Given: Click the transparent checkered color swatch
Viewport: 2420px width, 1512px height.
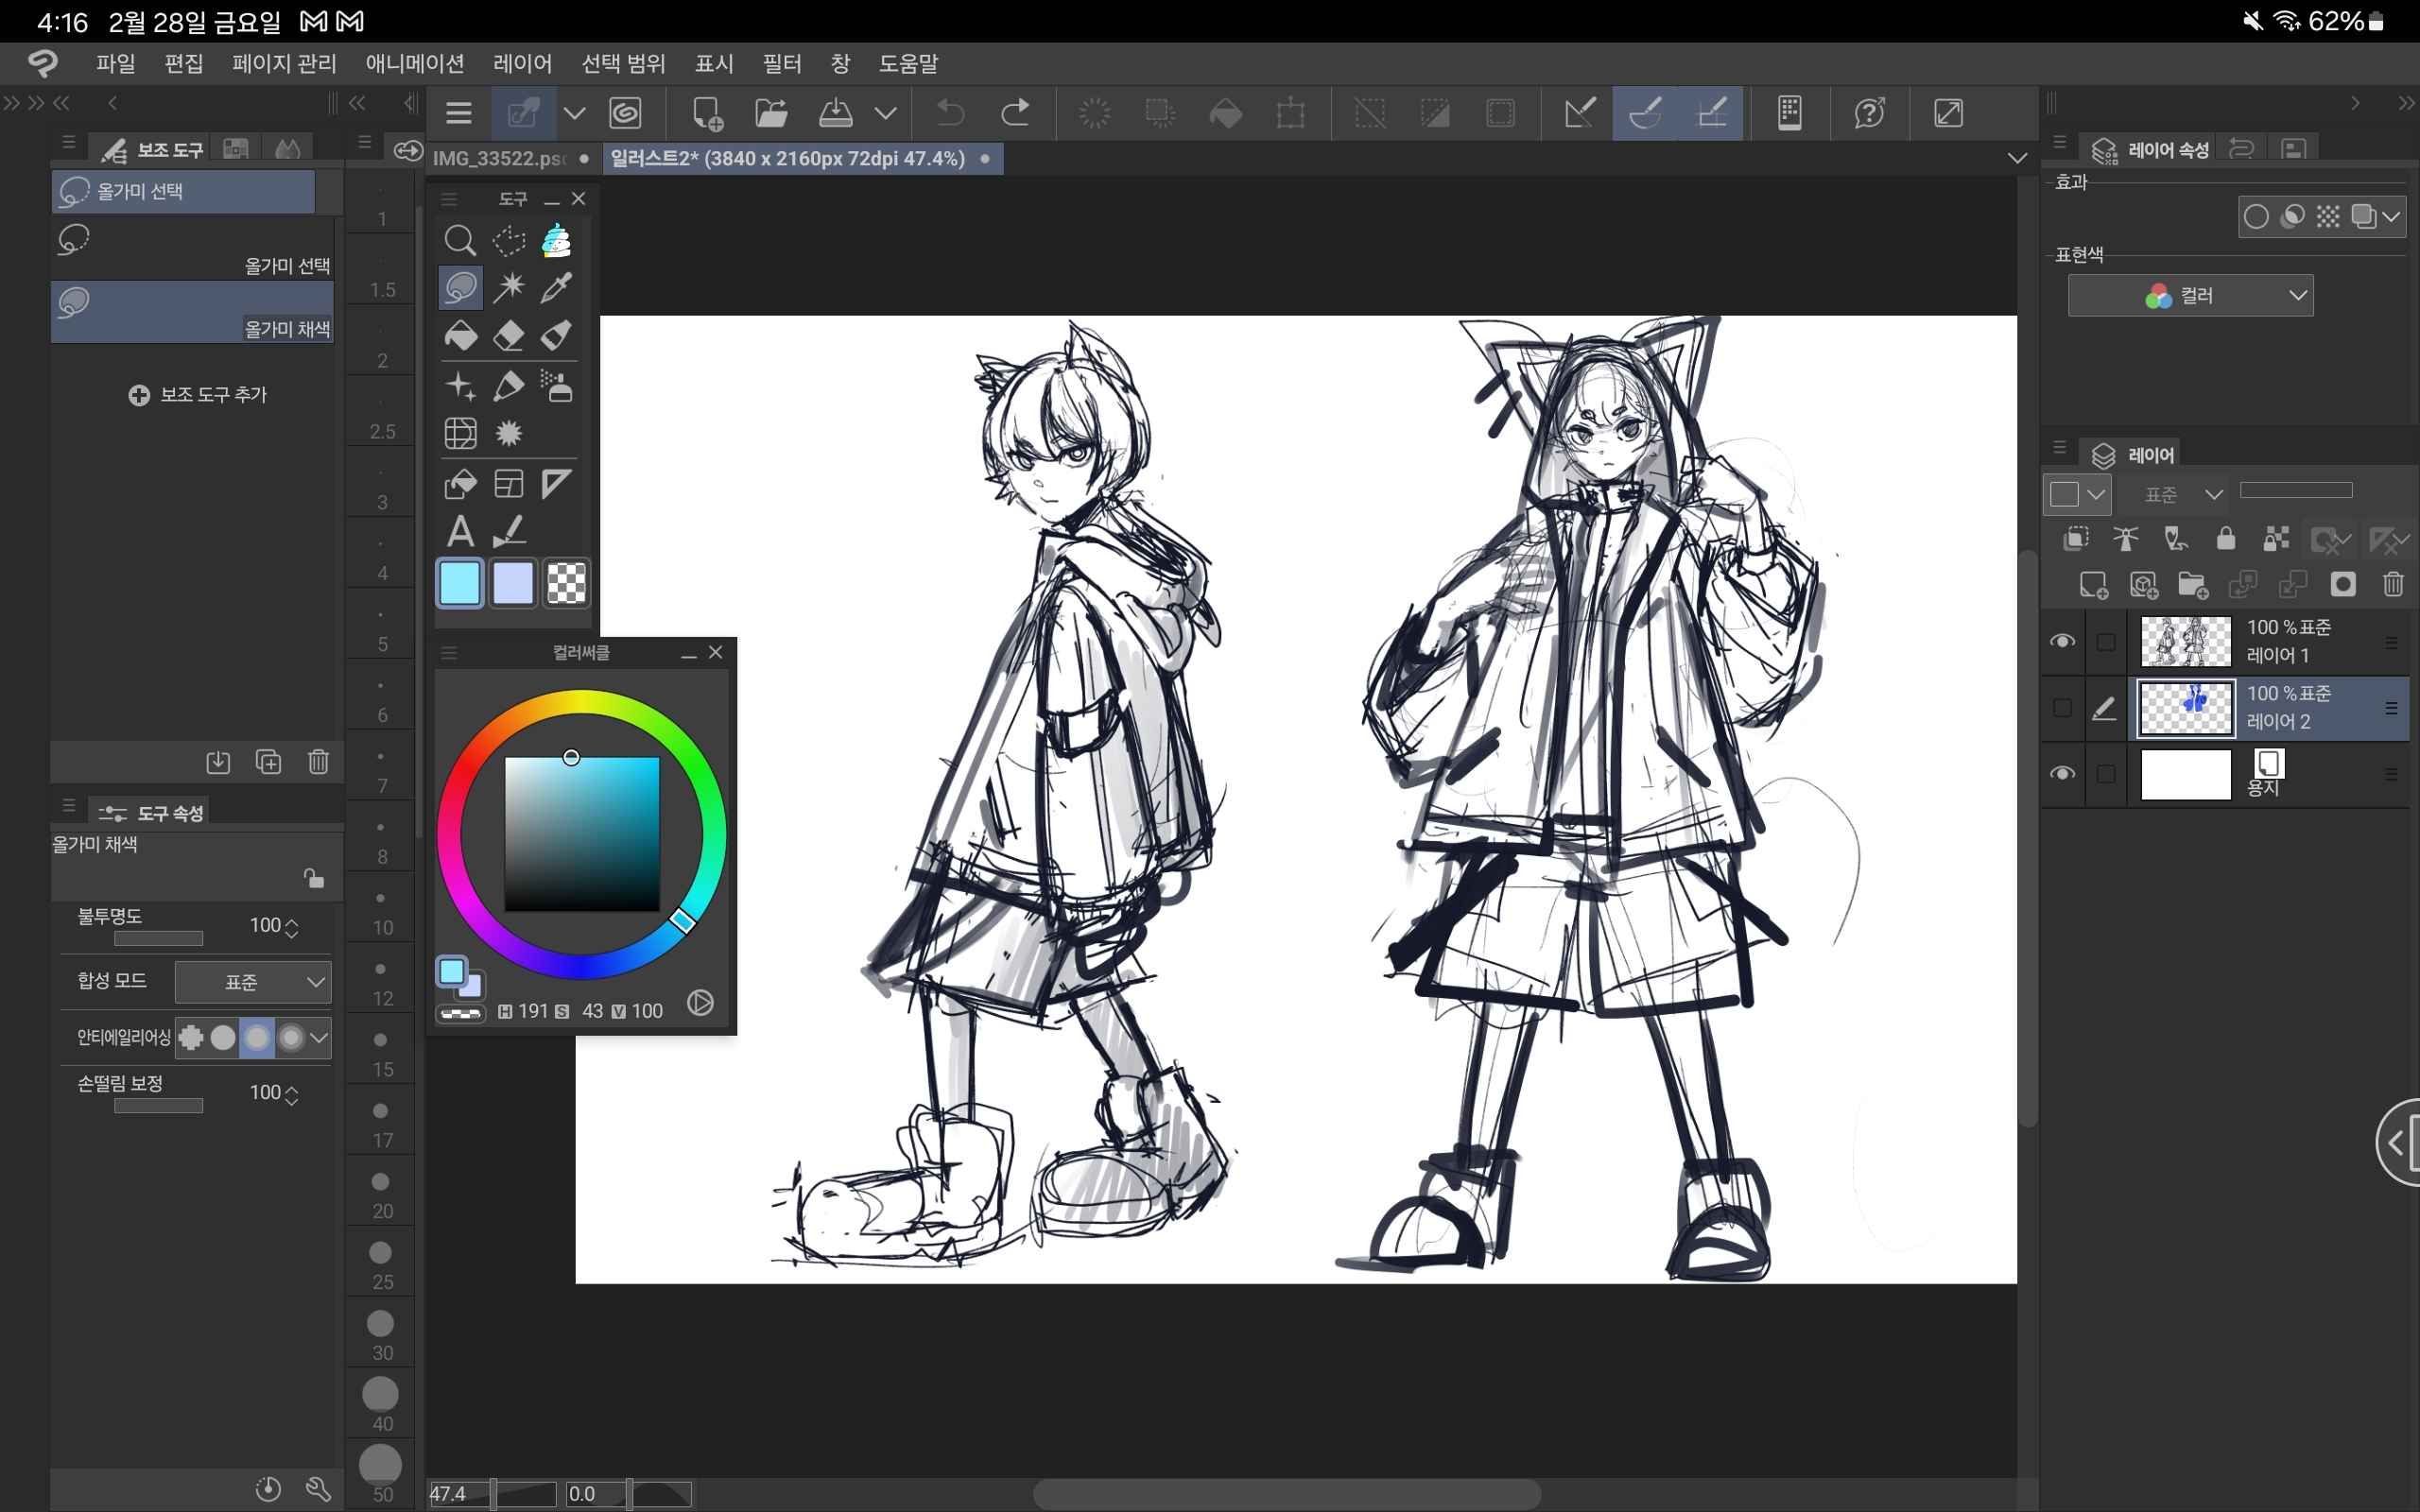Looking at the screenshot, I should (x=566, y=583).
